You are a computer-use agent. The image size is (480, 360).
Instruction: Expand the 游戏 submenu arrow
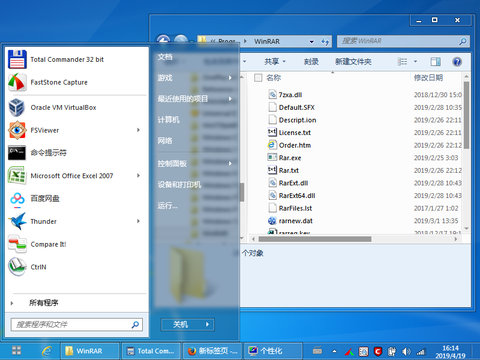[x=230, y=78]
